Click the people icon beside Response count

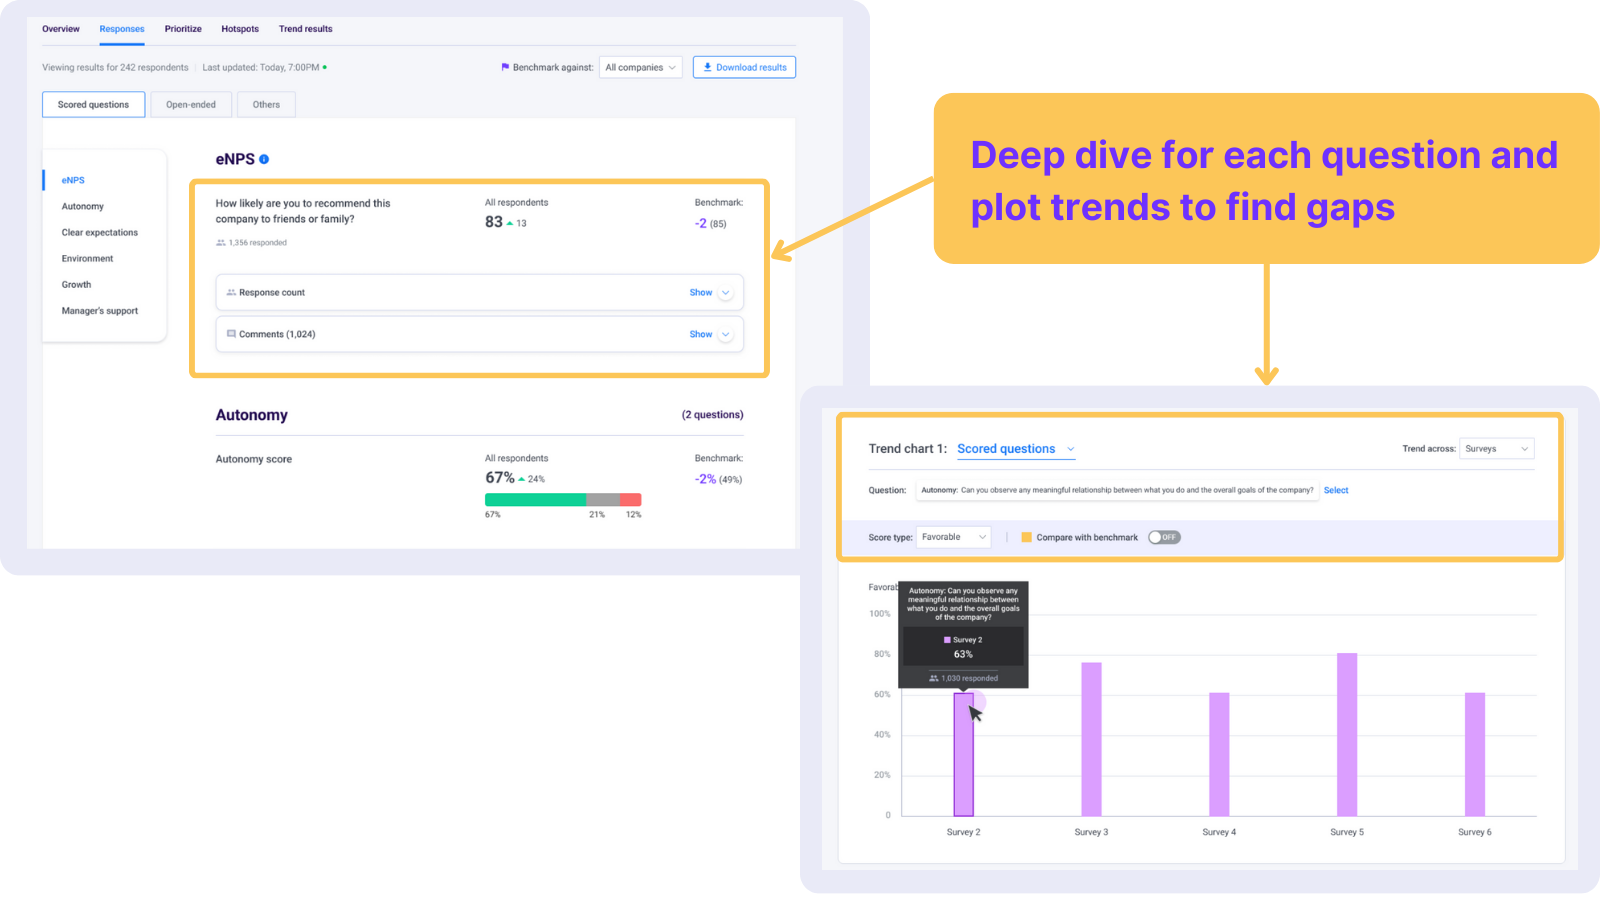pos(231,292)
